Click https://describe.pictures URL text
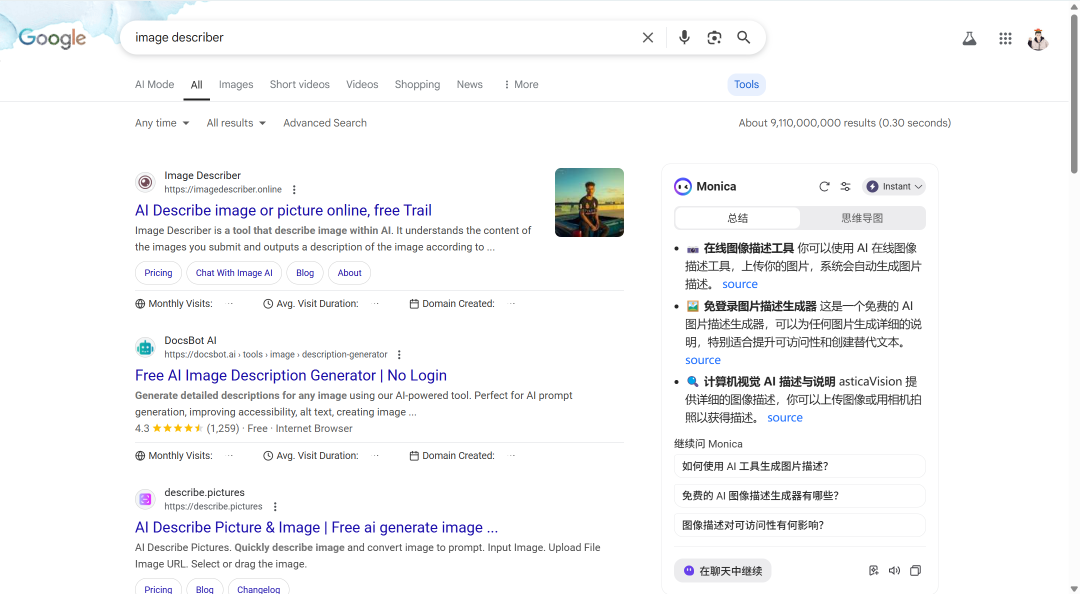Viewport: 1080px width, 594px height. coord(214,506)
